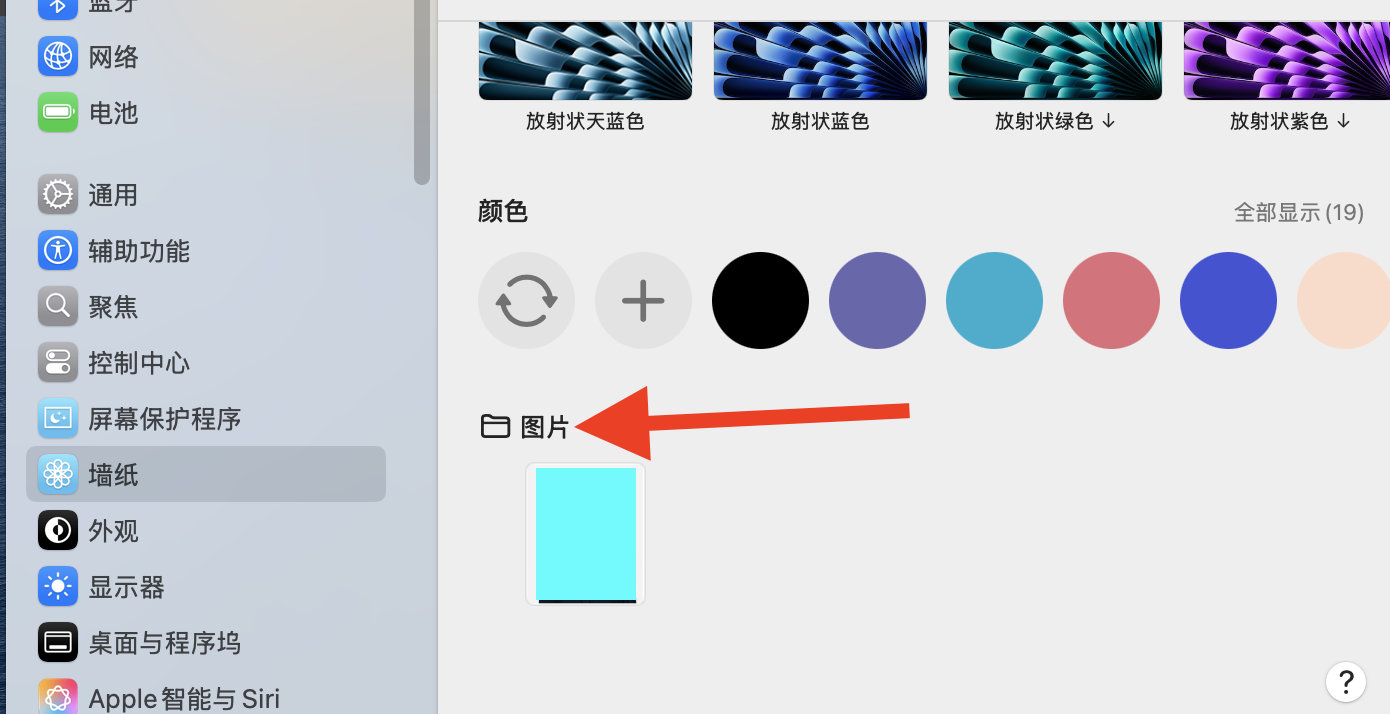Show all 19 colors
The height and width of the screenshot is (714, 1390).
point(1299,212)
